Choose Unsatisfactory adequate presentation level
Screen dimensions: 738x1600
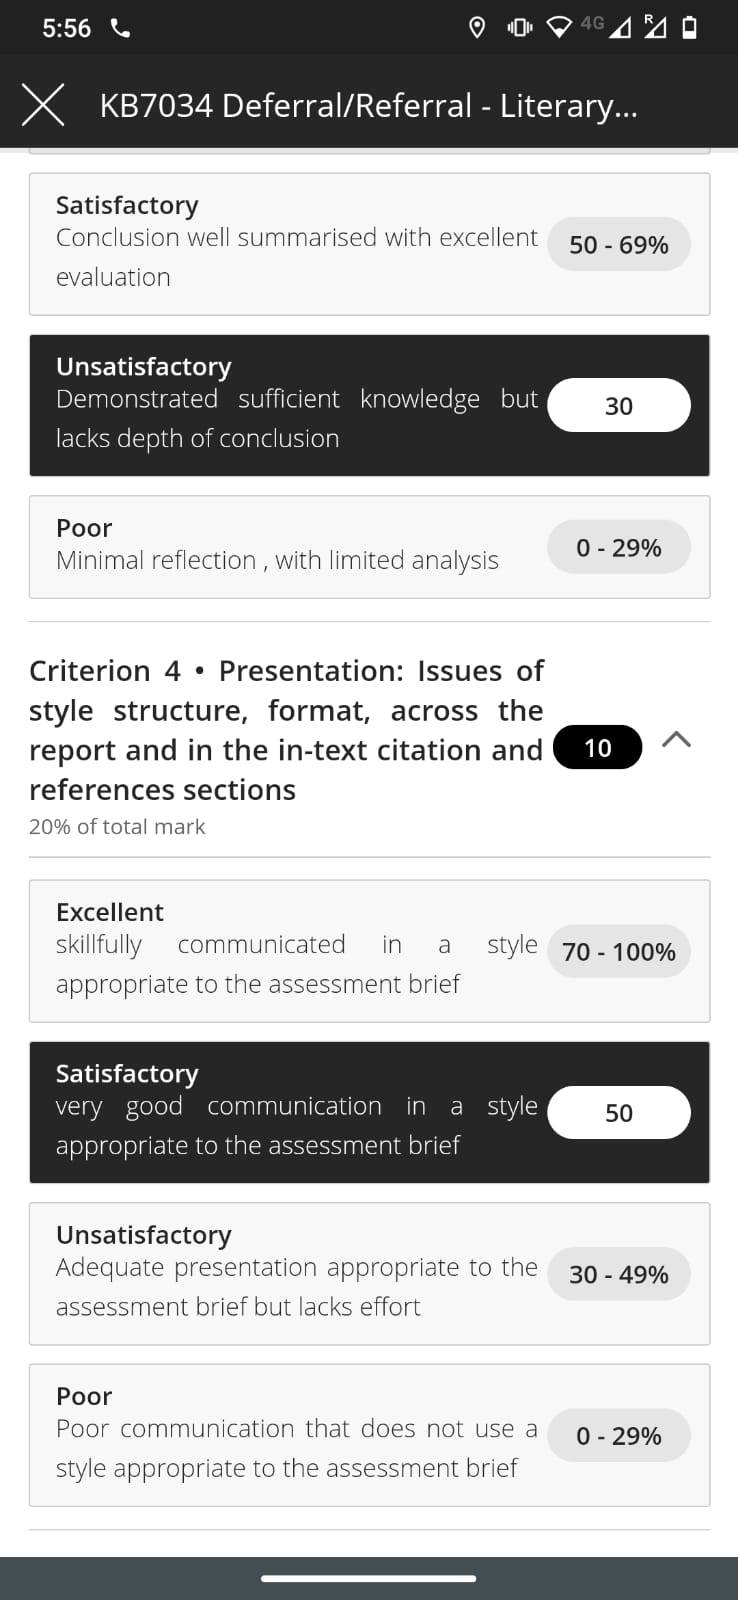[369, 1274]
